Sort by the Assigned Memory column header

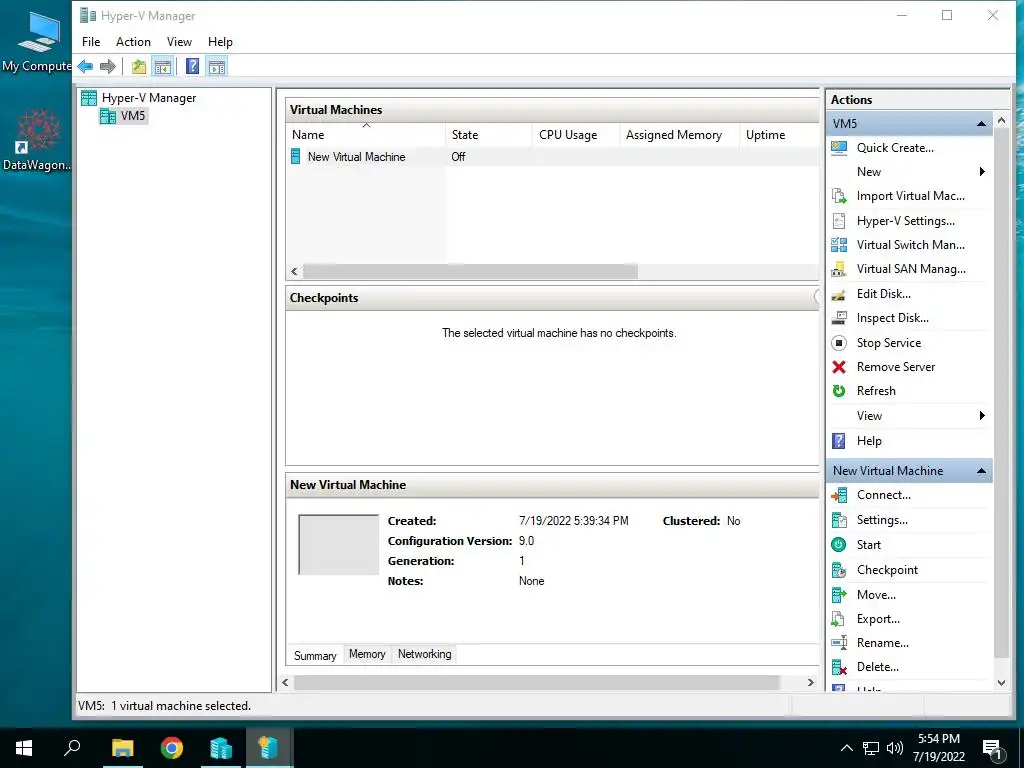click(679, 135)
